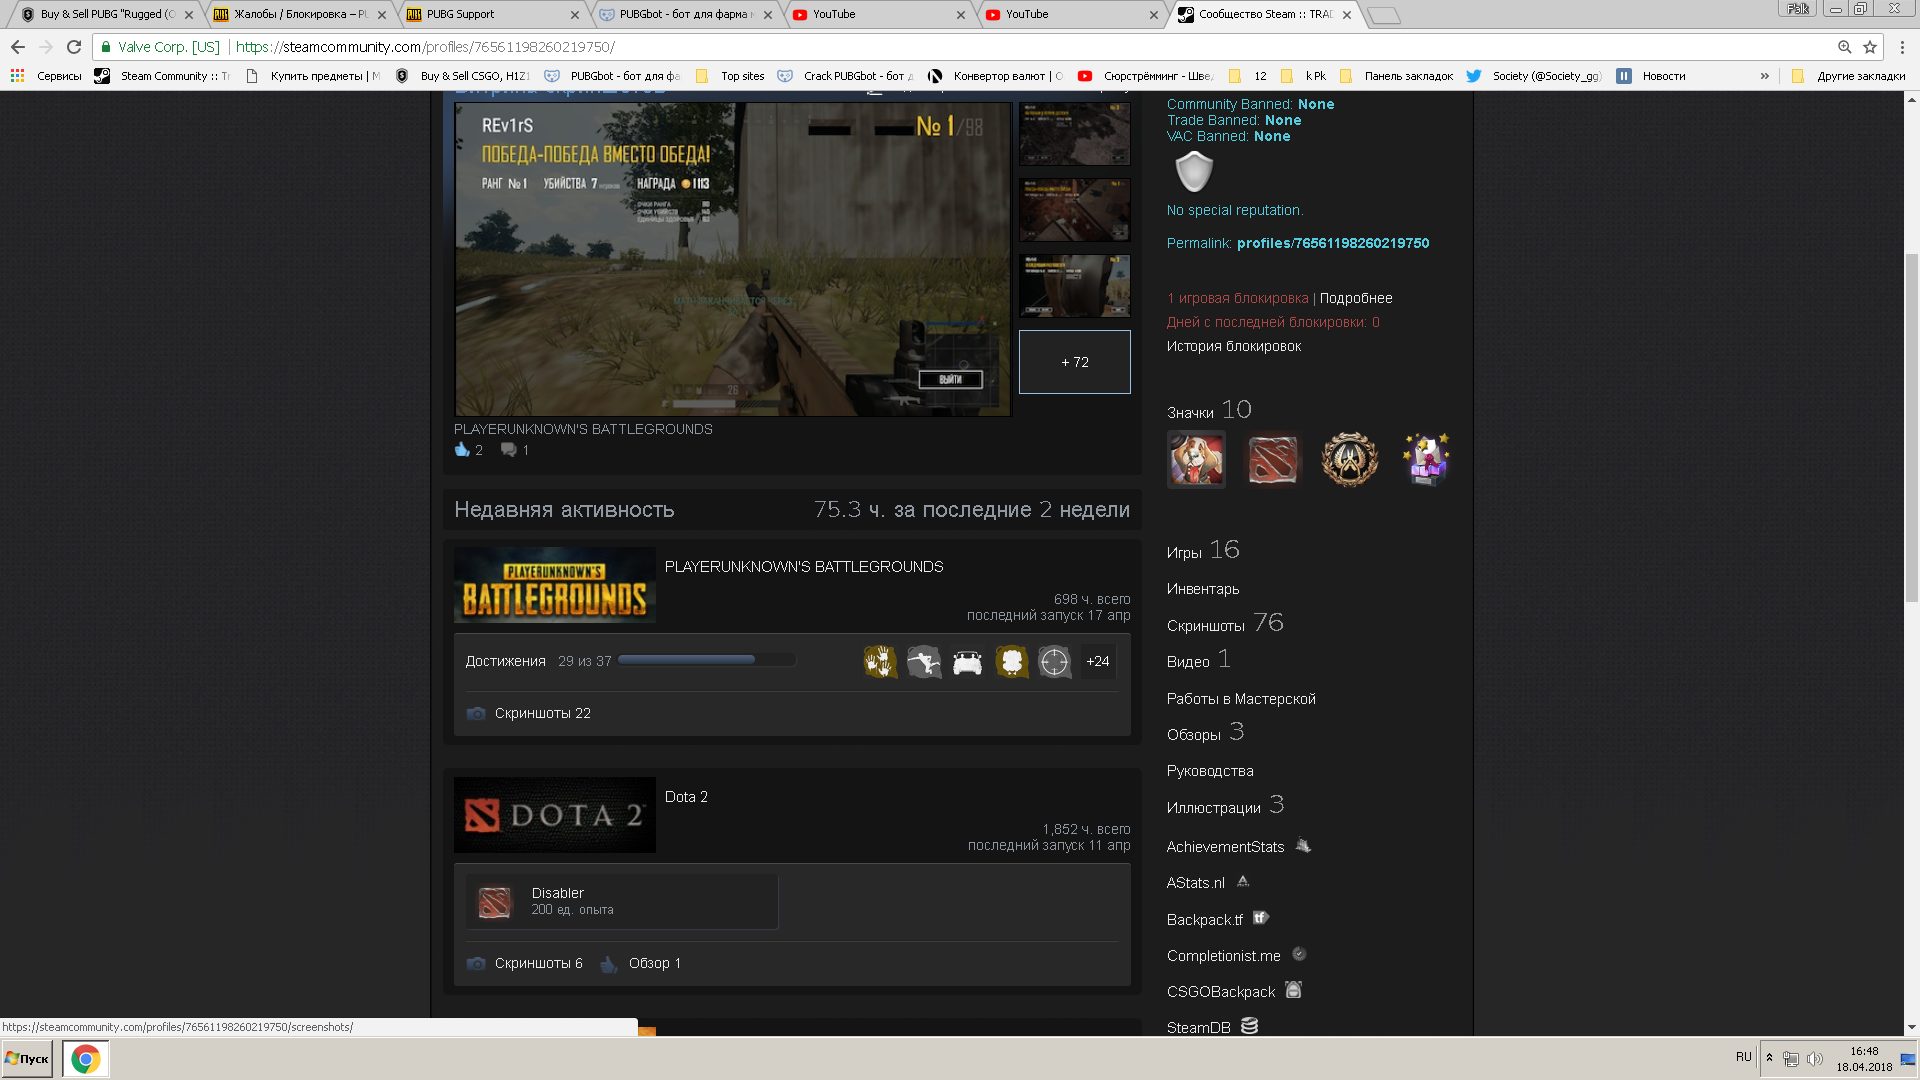Show the +24 more PUBG achievements
This screenshot has width=1920, height=1080.
tap(1098, 662)
